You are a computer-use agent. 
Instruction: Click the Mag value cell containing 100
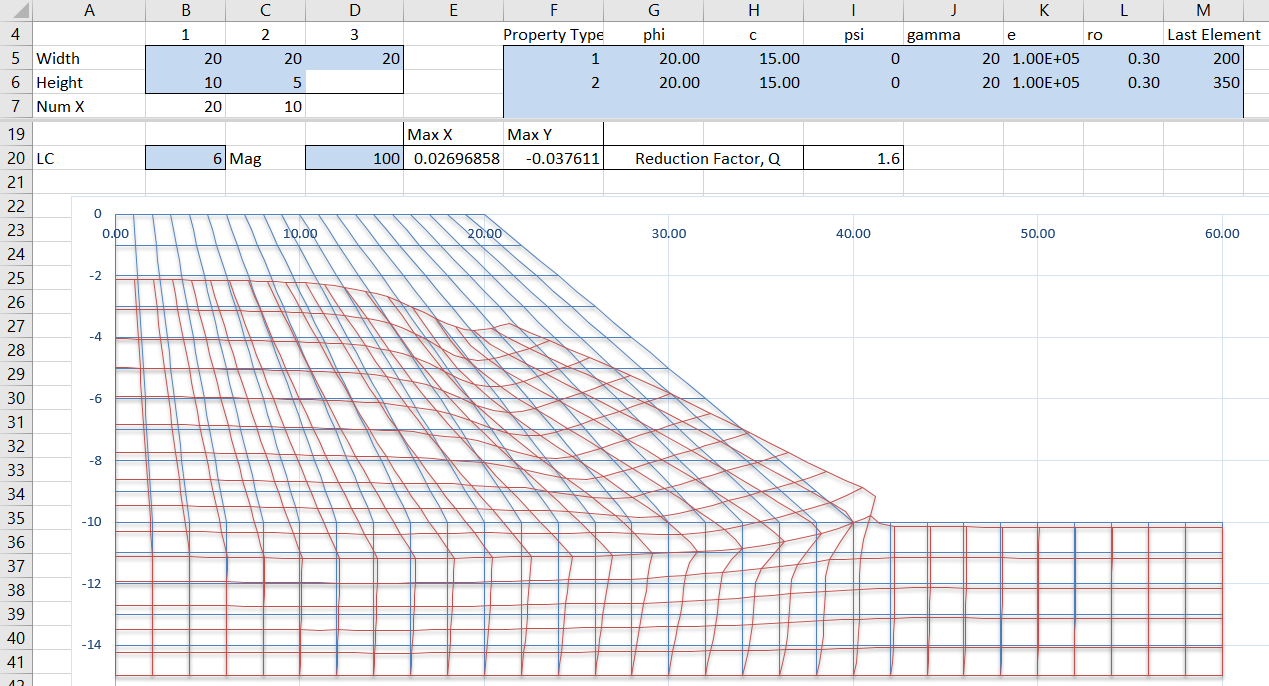pos(354,158)
